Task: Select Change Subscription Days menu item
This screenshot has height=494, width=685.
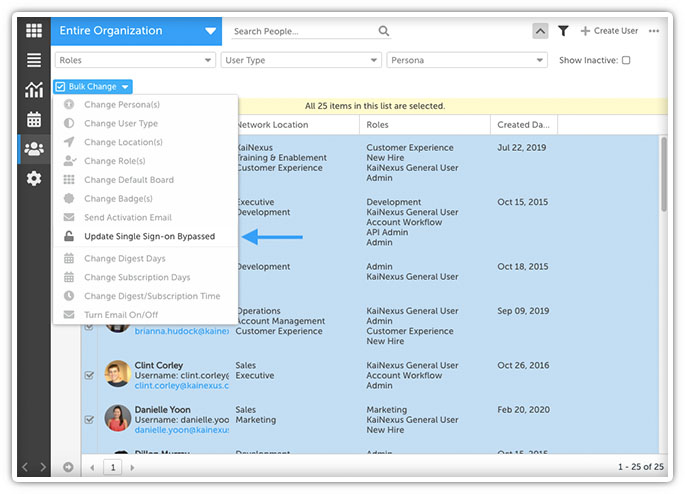Action: [x=145, y=277]
